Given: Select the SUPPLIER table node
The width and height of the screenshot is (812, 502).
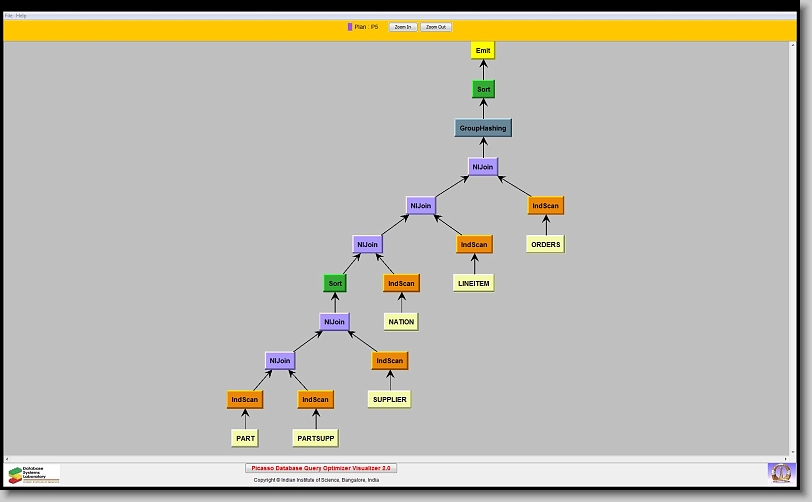Looking at the screenshot, I should tap(388, 399).
